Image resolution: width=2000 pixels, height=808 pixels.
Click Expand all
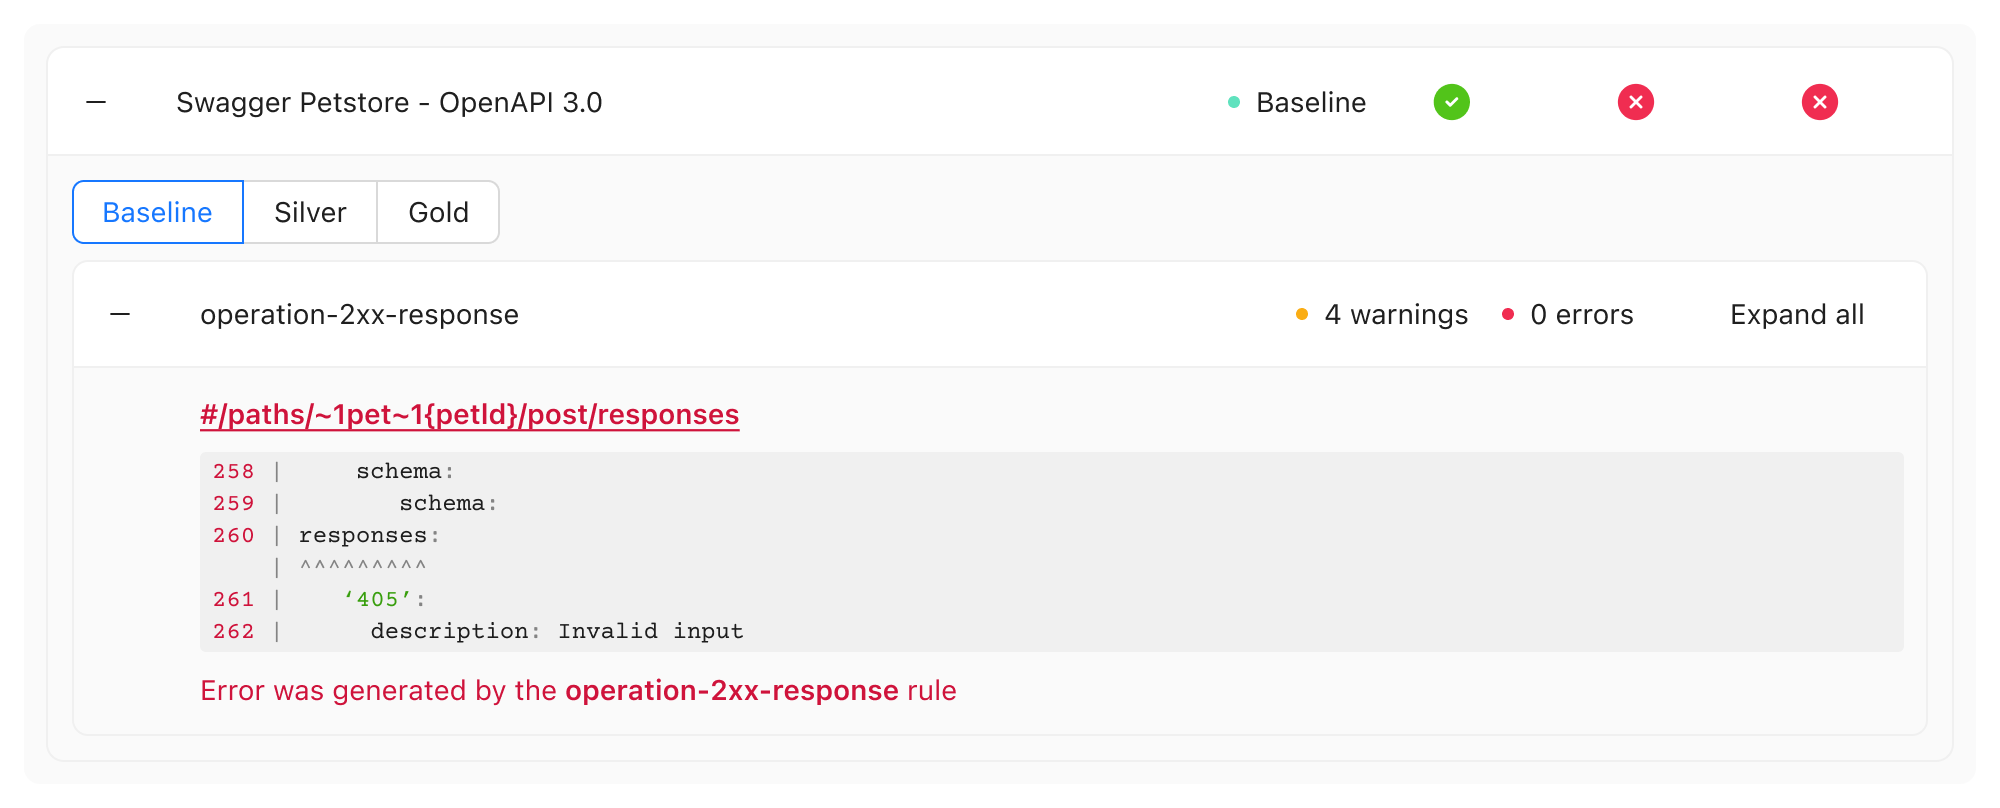[1796, 314]
